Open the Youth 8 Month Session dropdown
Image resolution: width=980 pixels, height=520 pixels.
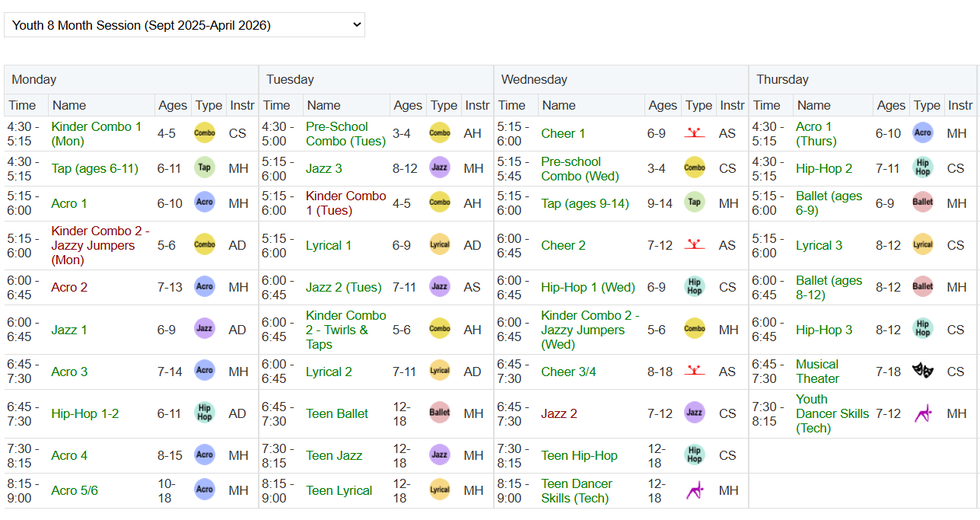point(184,25)
